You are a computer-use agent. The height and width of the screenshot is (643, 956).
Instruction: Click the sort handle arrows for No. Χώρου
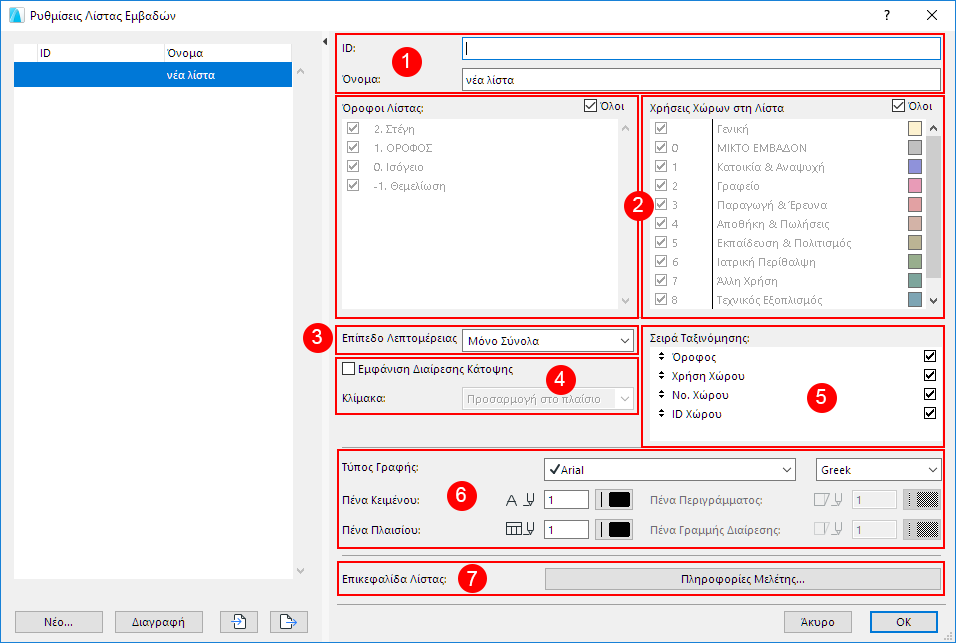pyautogui.click(x=662, y=394)
